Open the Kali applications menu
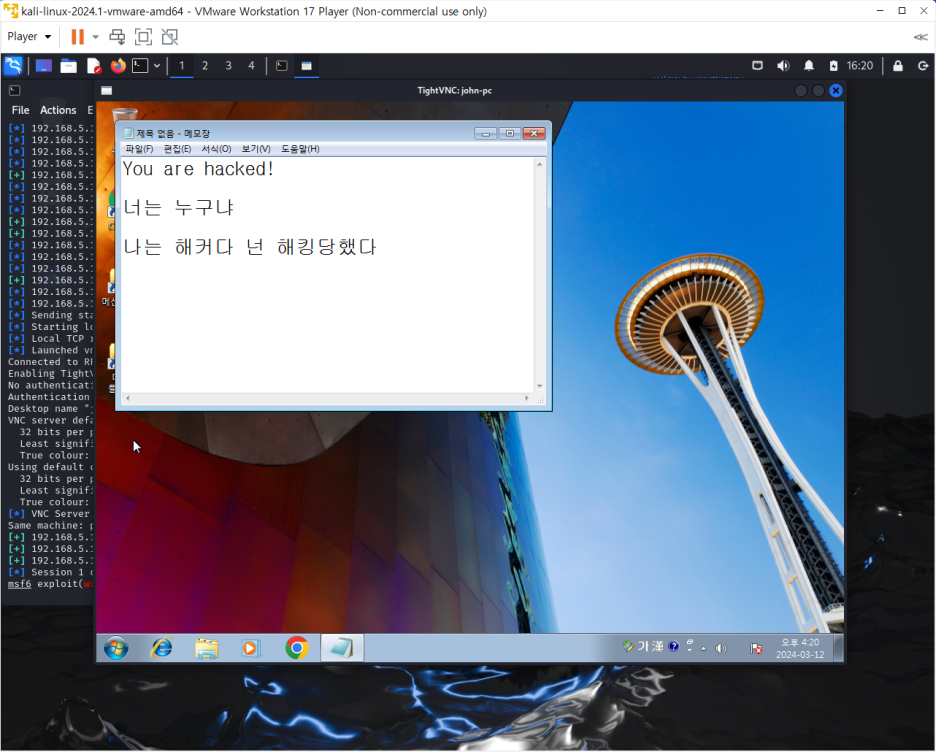 point(13,66)
